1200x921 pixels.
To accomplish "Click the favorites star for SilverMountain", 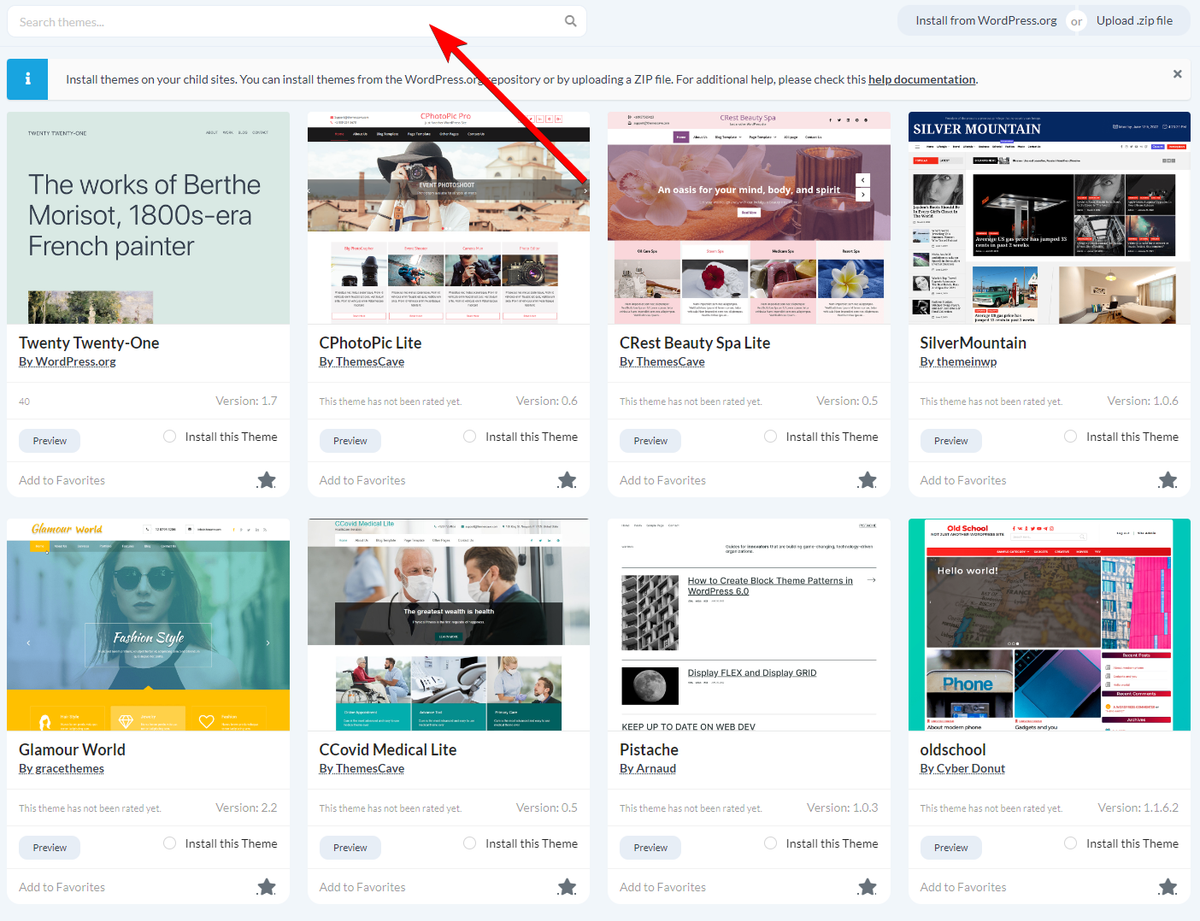I will pos(1167,480).
